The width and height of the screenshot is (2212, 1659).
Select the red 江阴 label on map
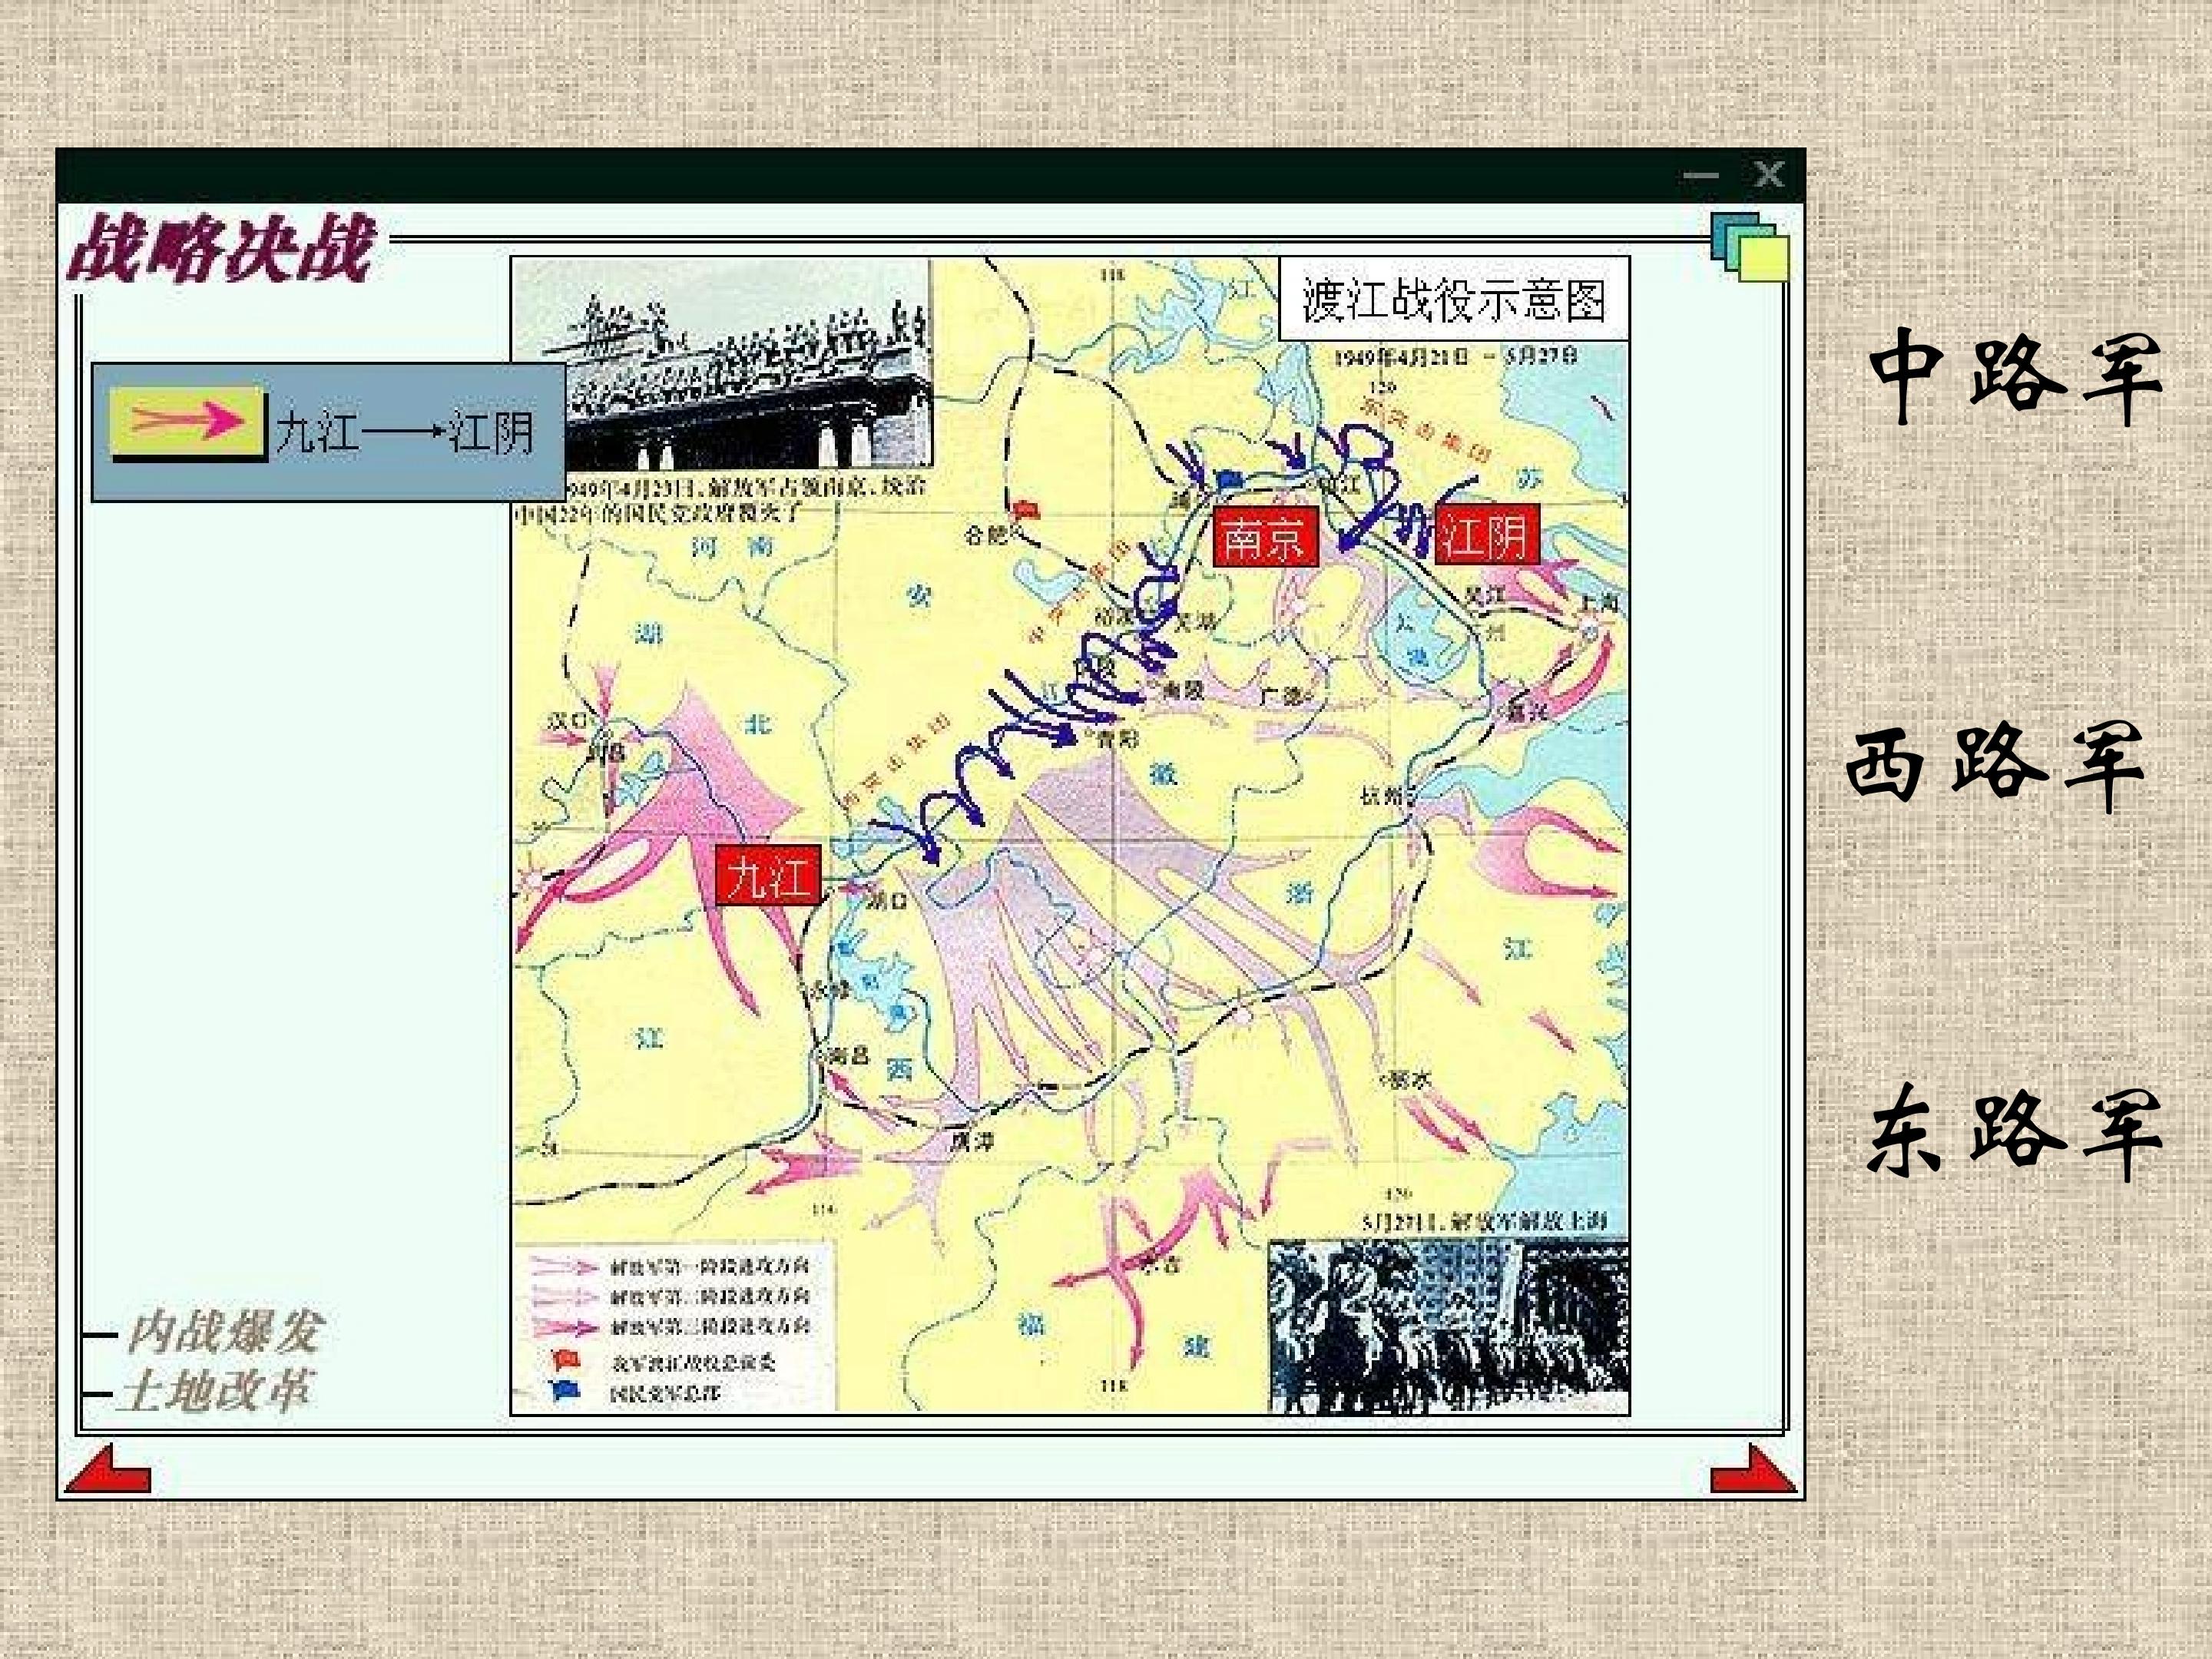(x=1486, y=536)
